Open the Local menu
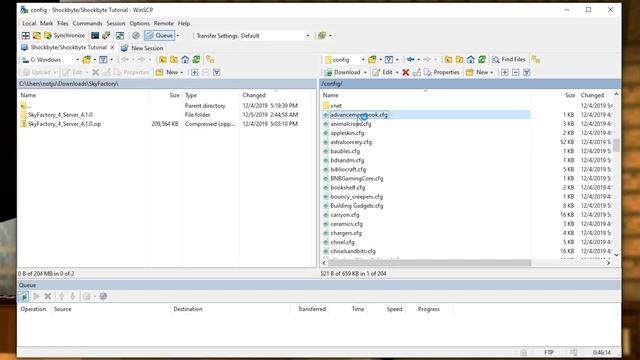This screenshot has height=360, width=640. [x=29, y=23]
